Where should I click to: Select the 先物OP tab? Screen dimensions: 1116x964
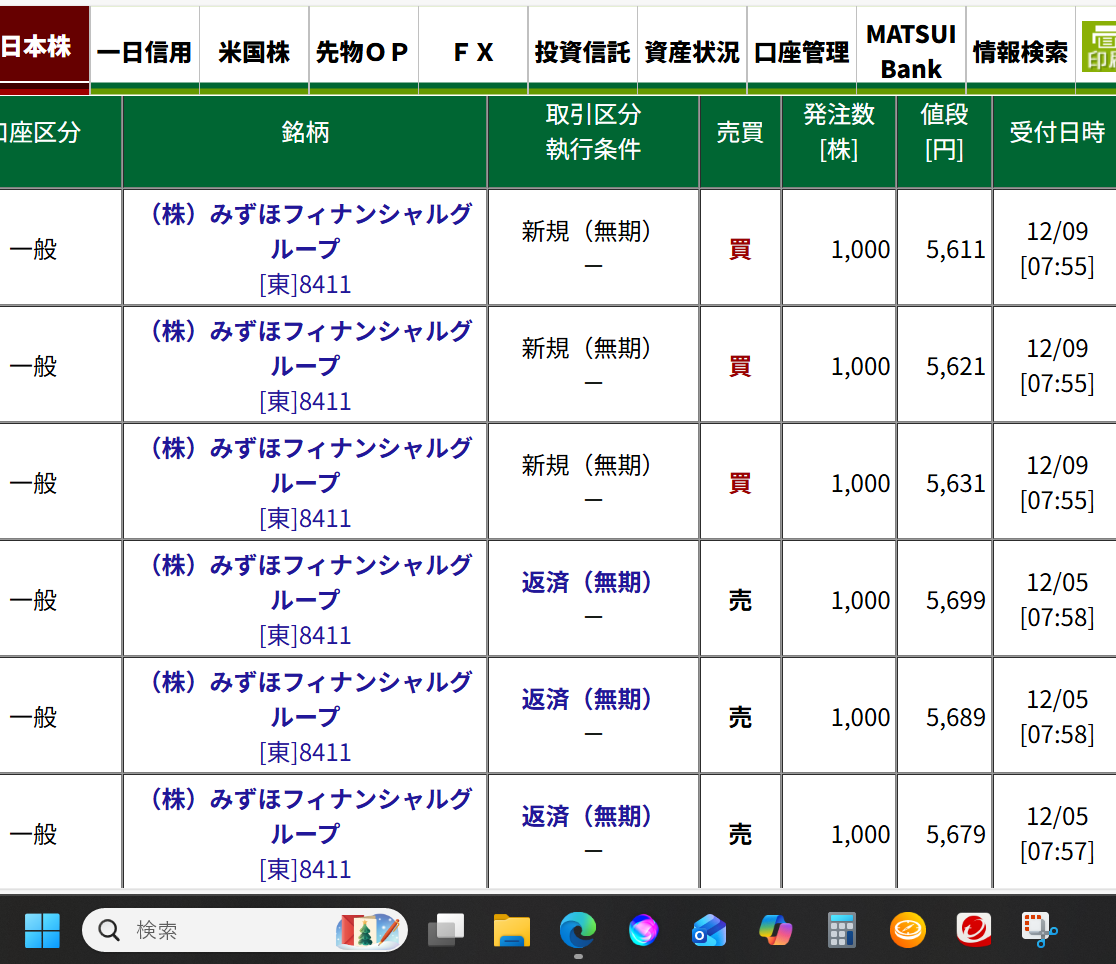tap(363, 52)
